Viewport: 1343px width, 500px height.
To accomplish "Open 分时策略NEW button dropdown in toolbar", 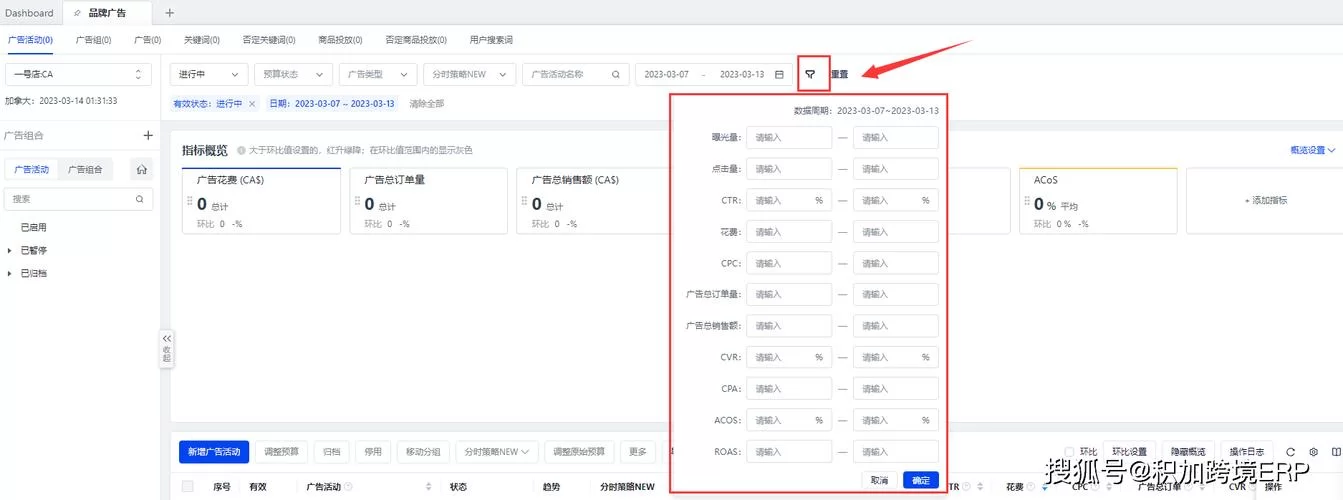I will pos(497,452).
